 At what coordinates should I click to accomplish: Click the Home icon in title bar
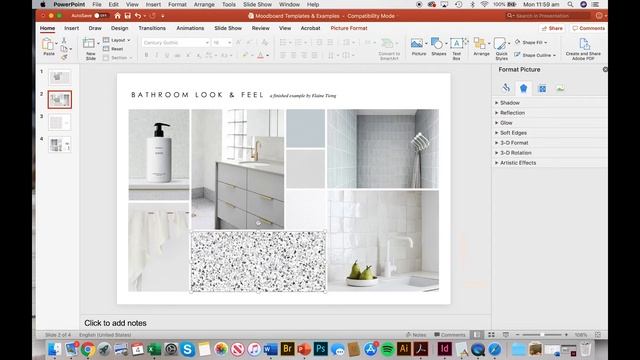tap(118, 16)
